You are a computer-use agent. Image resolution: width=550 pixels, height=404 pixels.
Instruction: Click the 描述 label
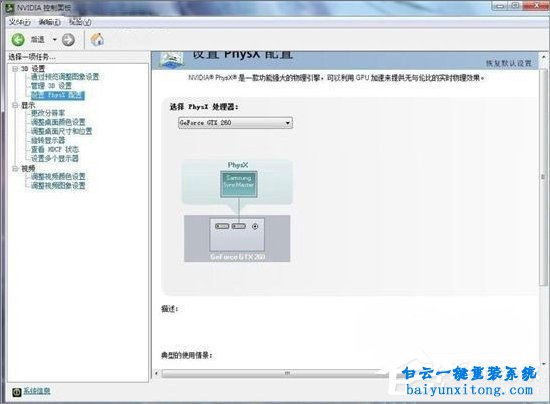pyautogui.click(x=170, y=309)
